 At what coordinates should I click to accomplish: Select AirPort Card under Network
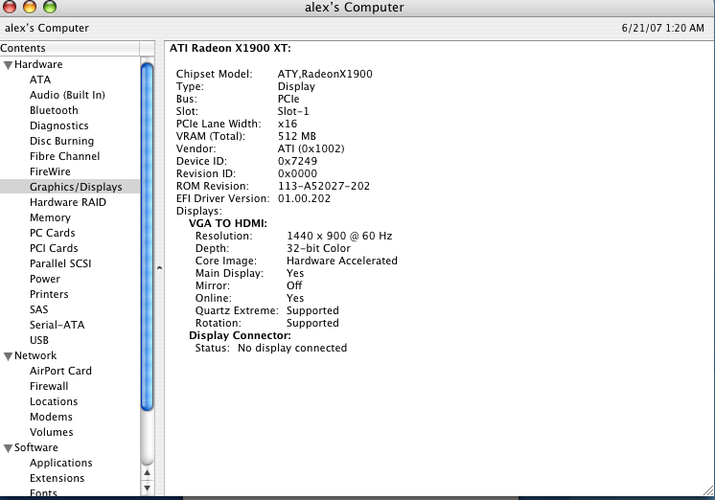click(61, 371)
